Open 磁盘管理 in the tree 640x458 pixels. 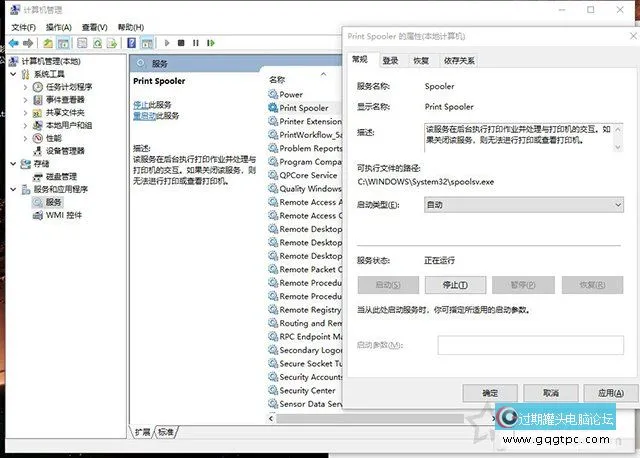tap(61, 176)
